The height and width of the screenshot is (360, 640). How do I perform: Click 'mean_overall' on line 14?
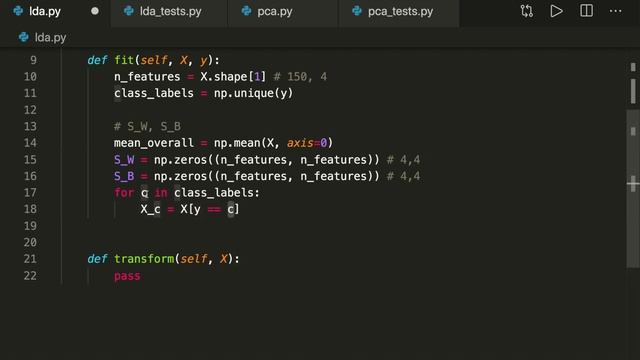153,143
